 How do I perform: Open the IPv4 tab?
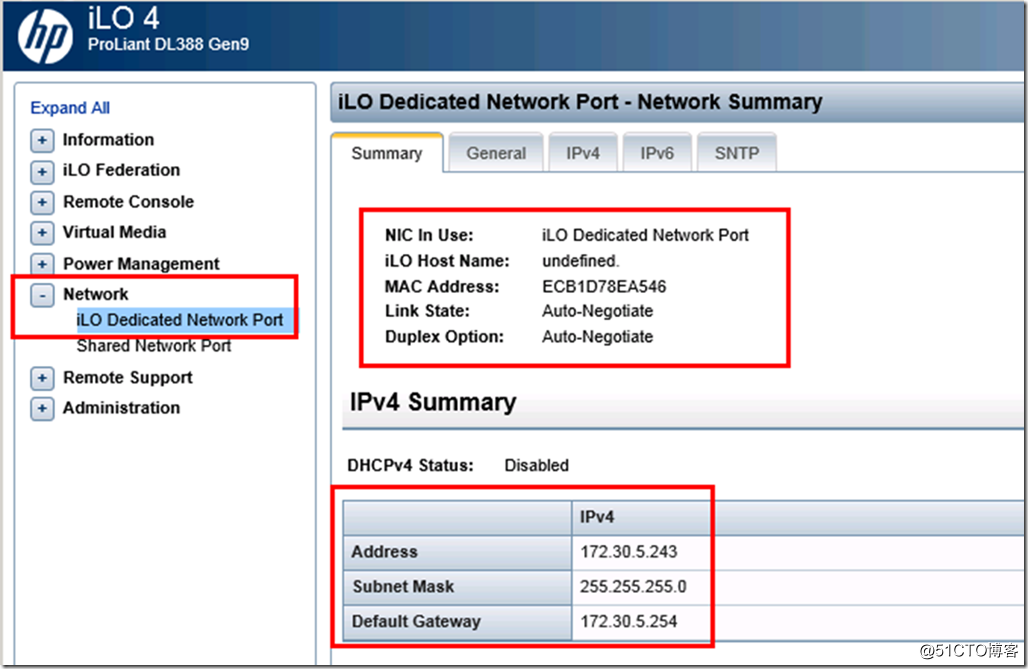[x=583, y=154]
